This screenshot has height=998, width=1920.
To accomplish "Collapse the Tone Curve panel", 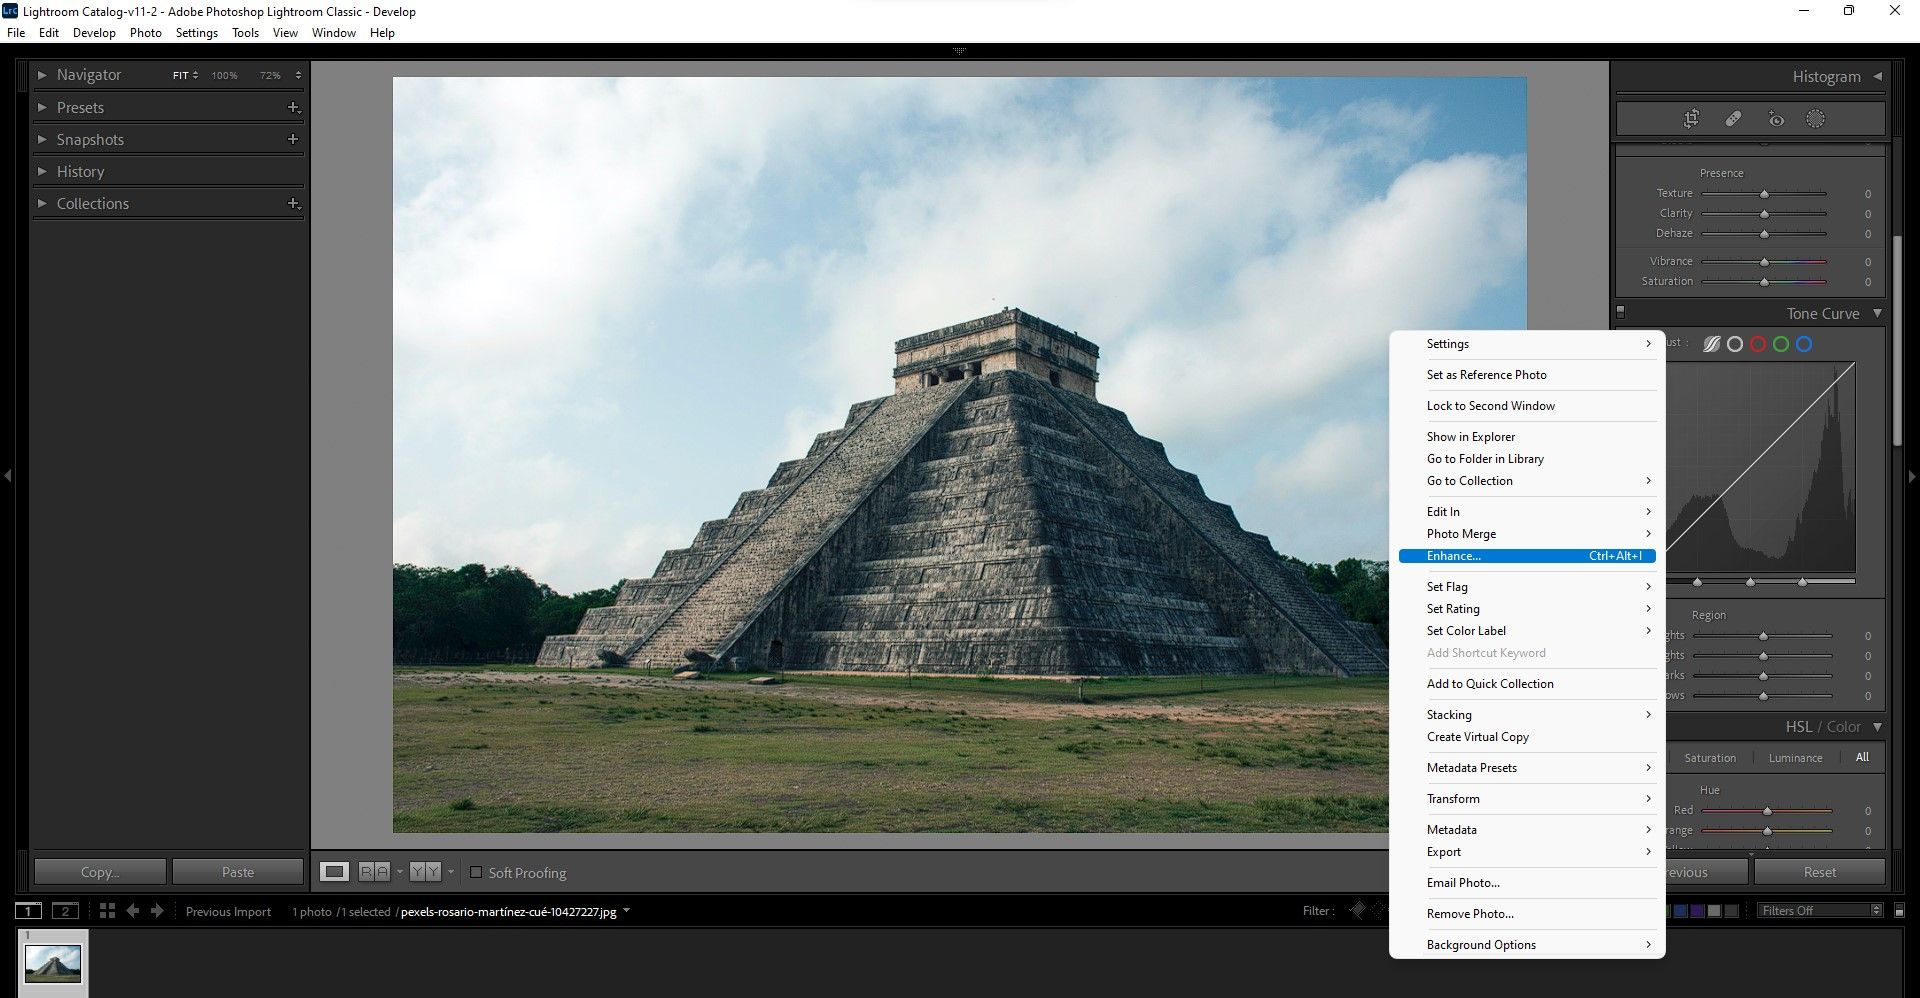I will [1878, 313].
